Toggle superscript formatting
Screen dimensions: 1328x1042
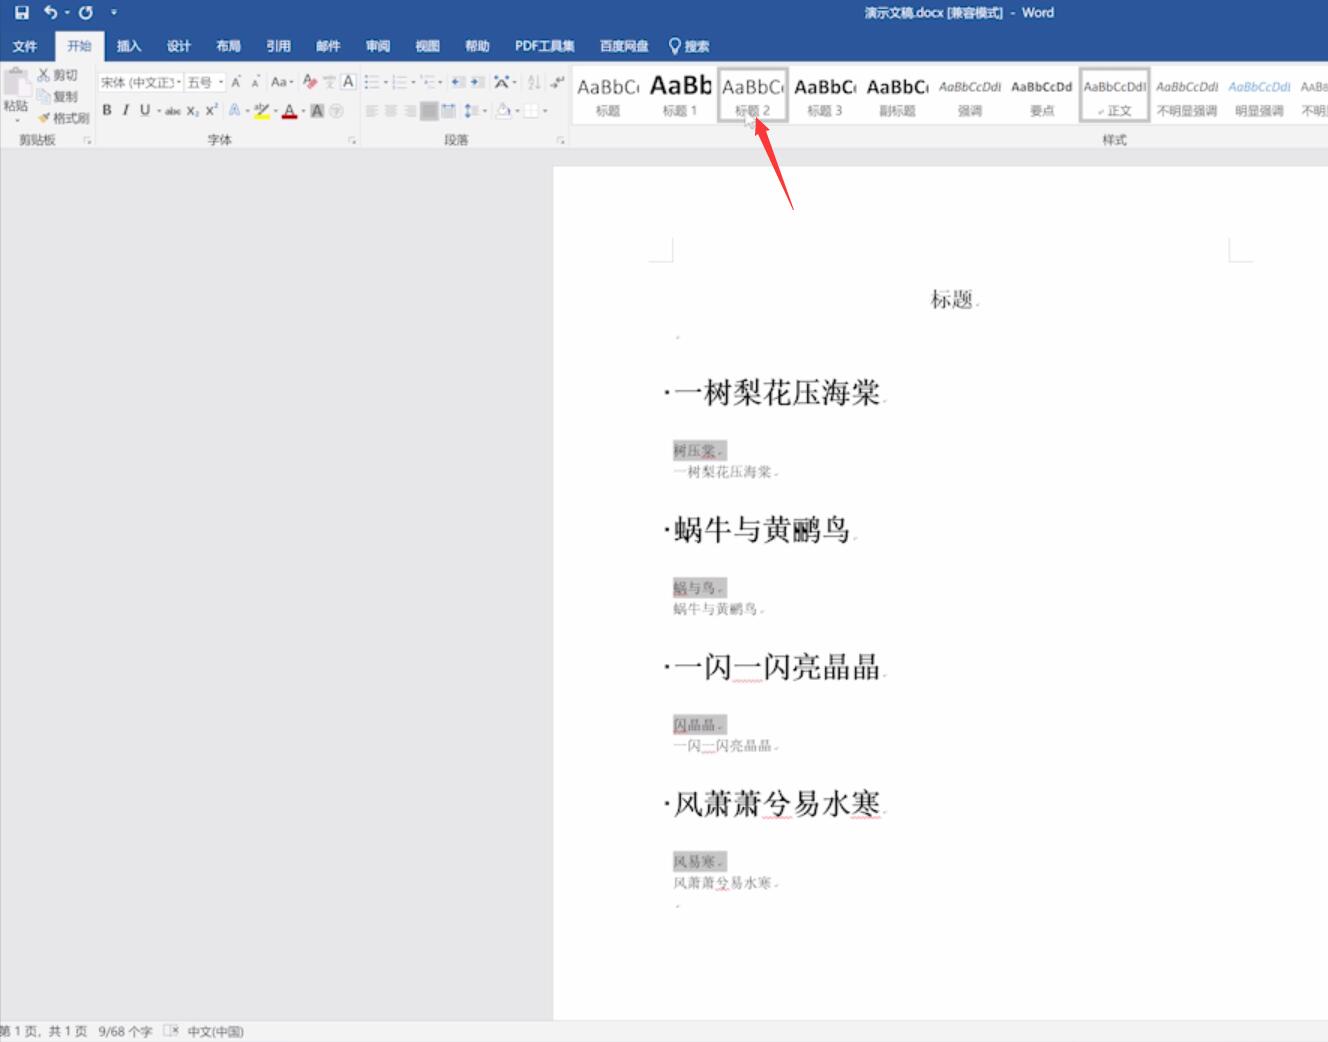pyautogui.click(x=211, y=110)
